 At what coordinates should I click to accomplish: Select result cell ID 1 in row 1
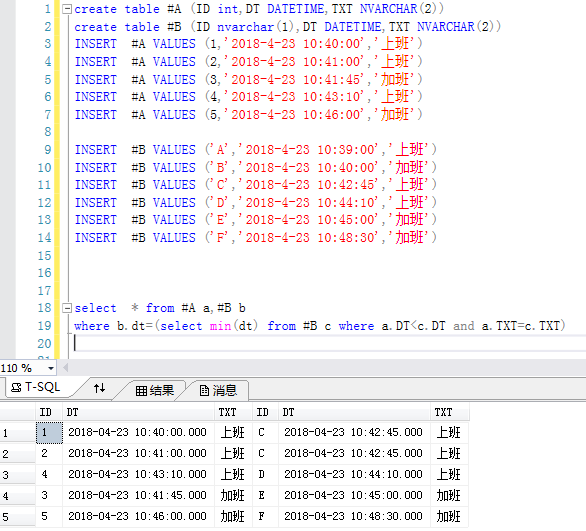click(x=49, y=433)
